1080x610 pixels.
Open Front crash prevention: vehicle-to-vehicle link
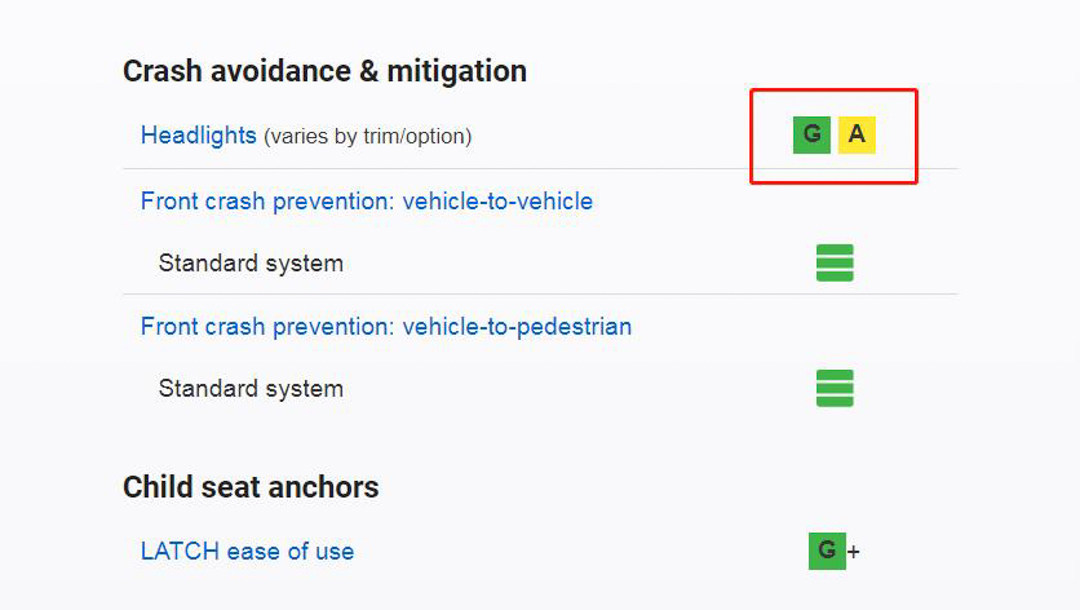coord(366,201)
